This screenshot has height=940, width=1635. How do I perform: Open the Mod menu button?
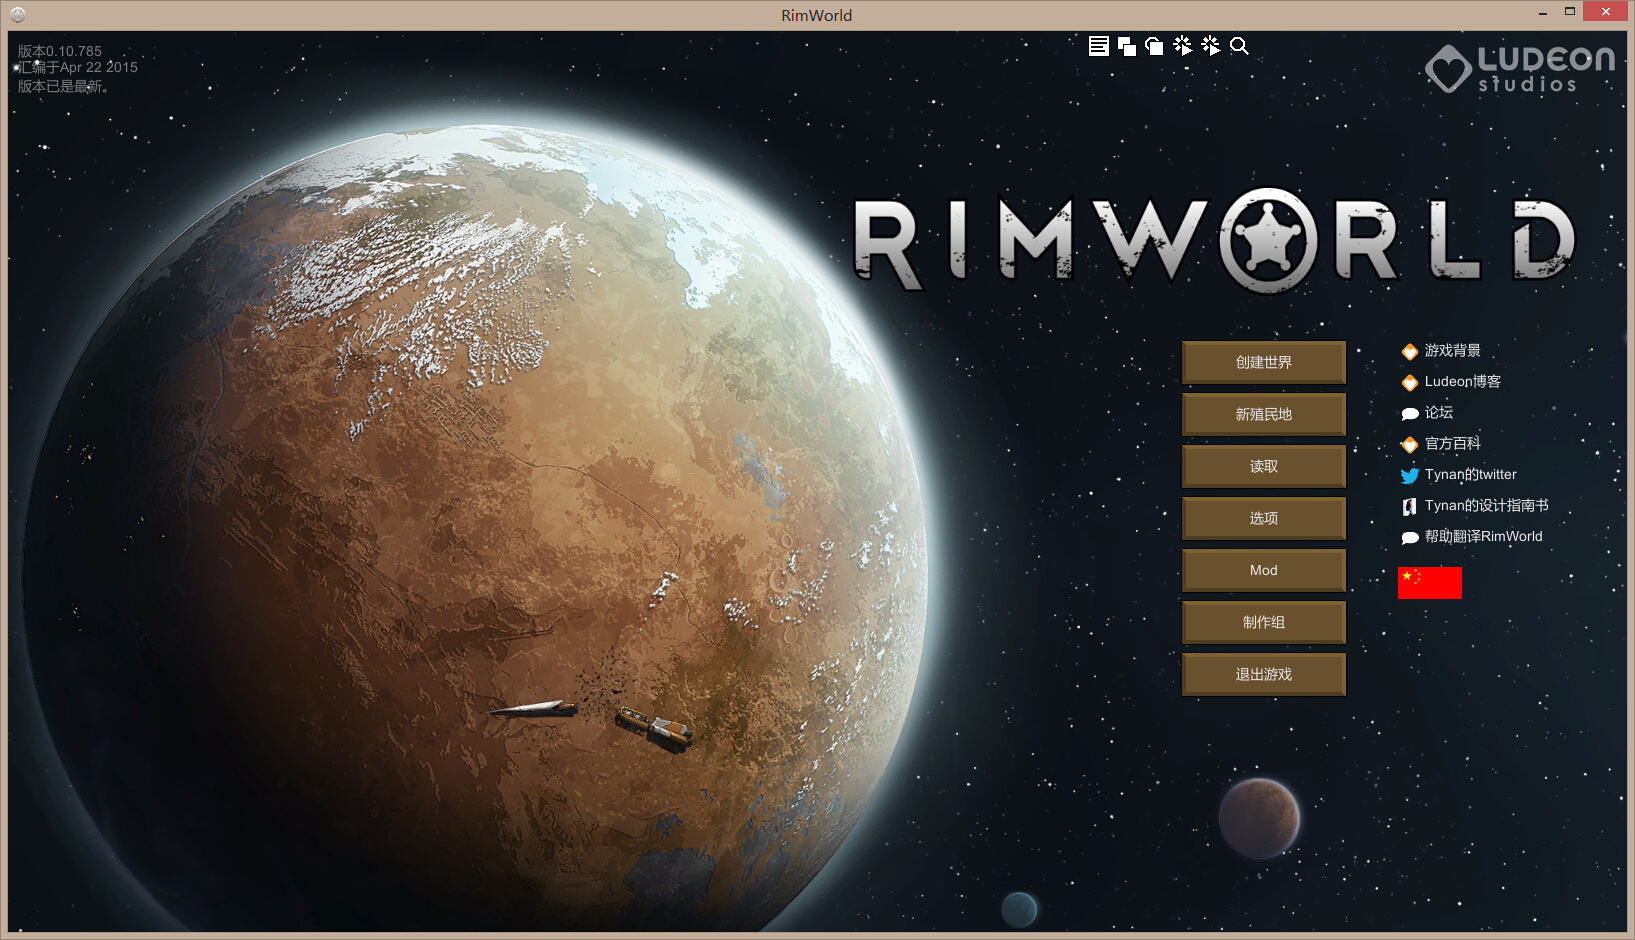click(x=1263, y=570)
